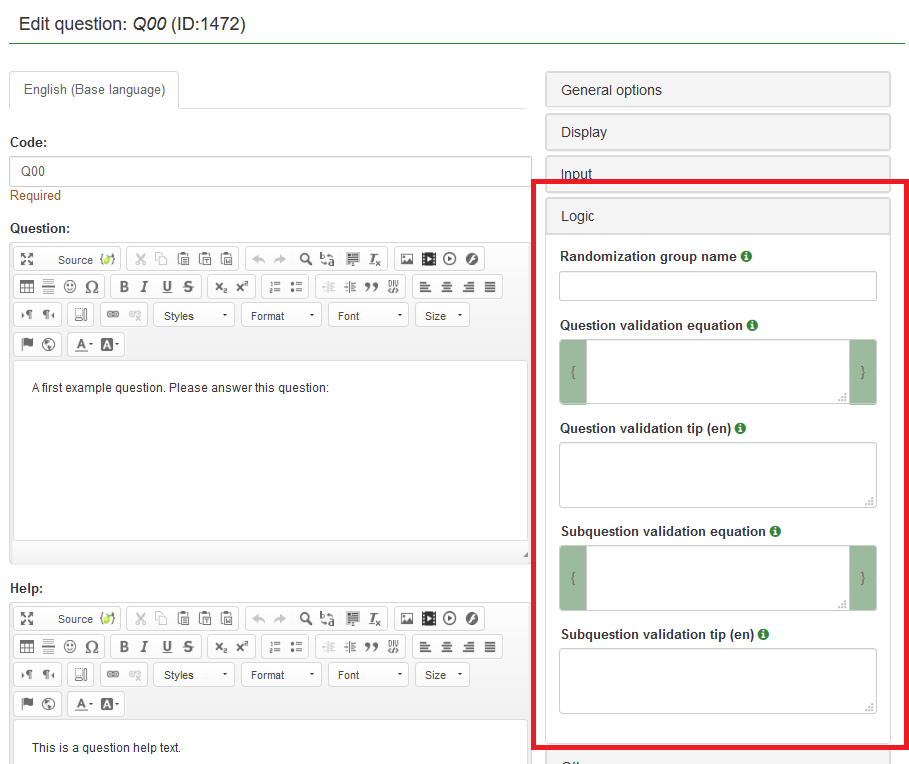Click the Randomization group name field
Viewport: 909px width, 764px height.
[x=717, y=286]
